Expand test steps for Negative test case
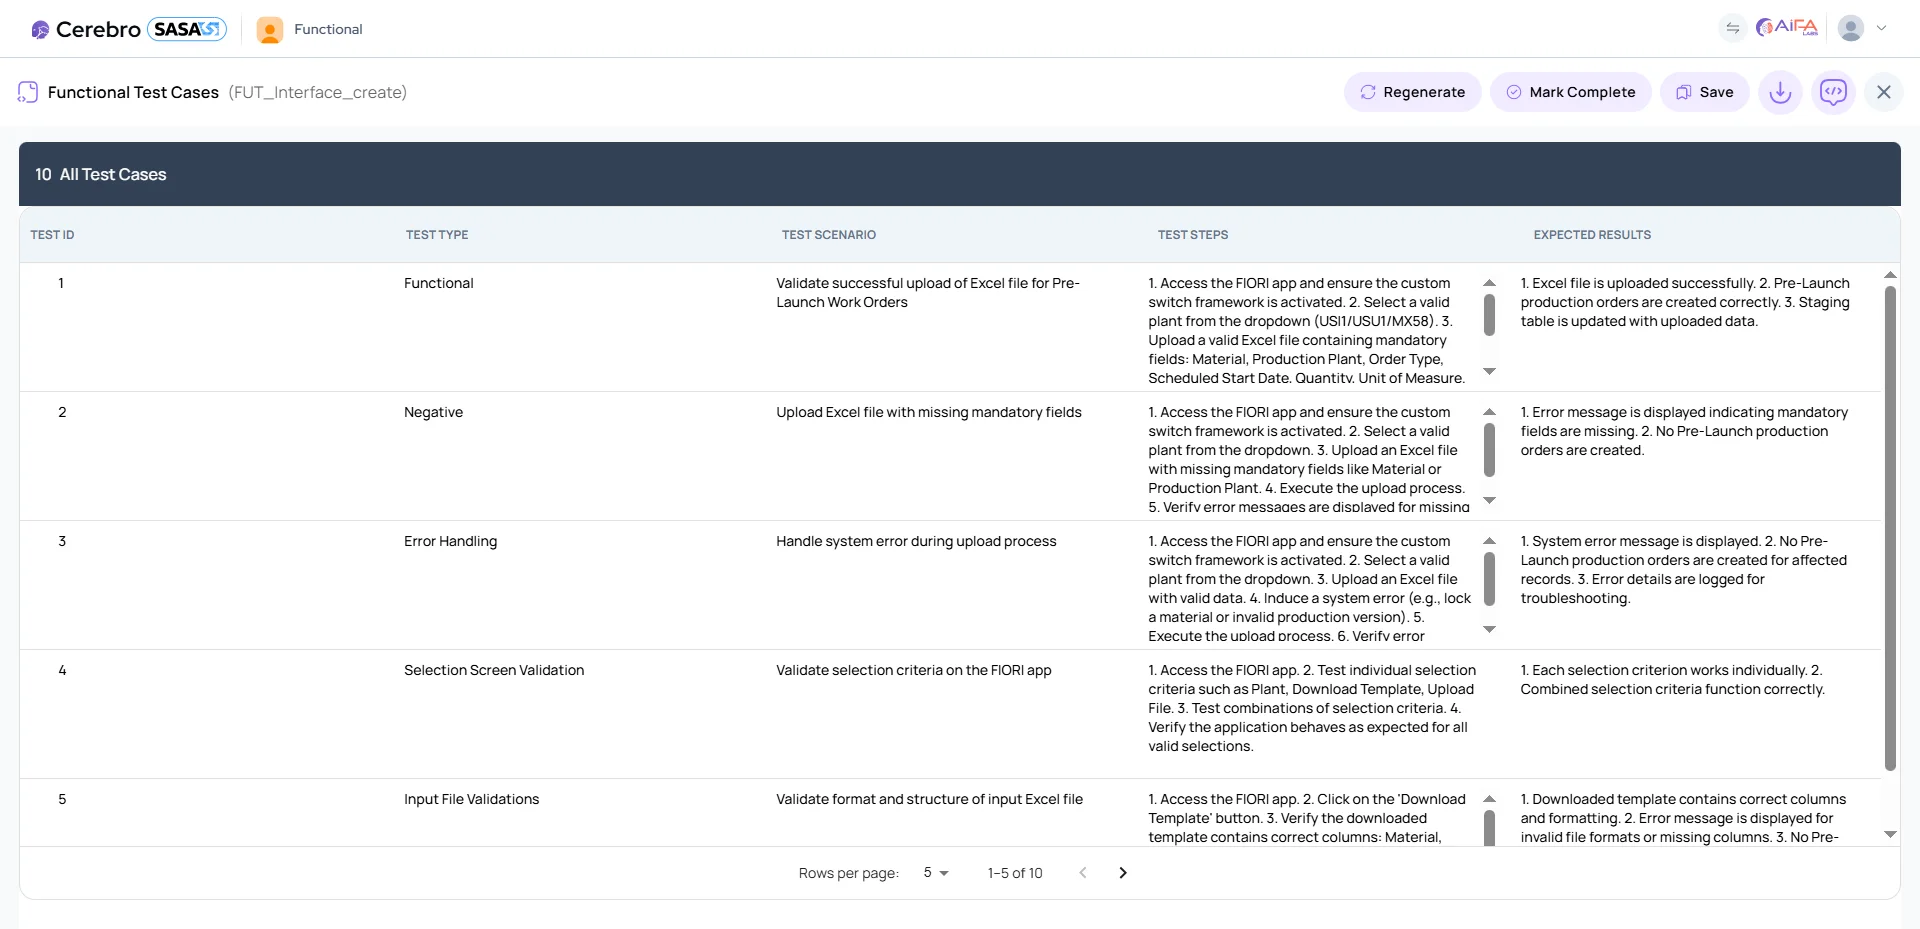Viewport: 1920px width, 929px height. coord(1489,500)
